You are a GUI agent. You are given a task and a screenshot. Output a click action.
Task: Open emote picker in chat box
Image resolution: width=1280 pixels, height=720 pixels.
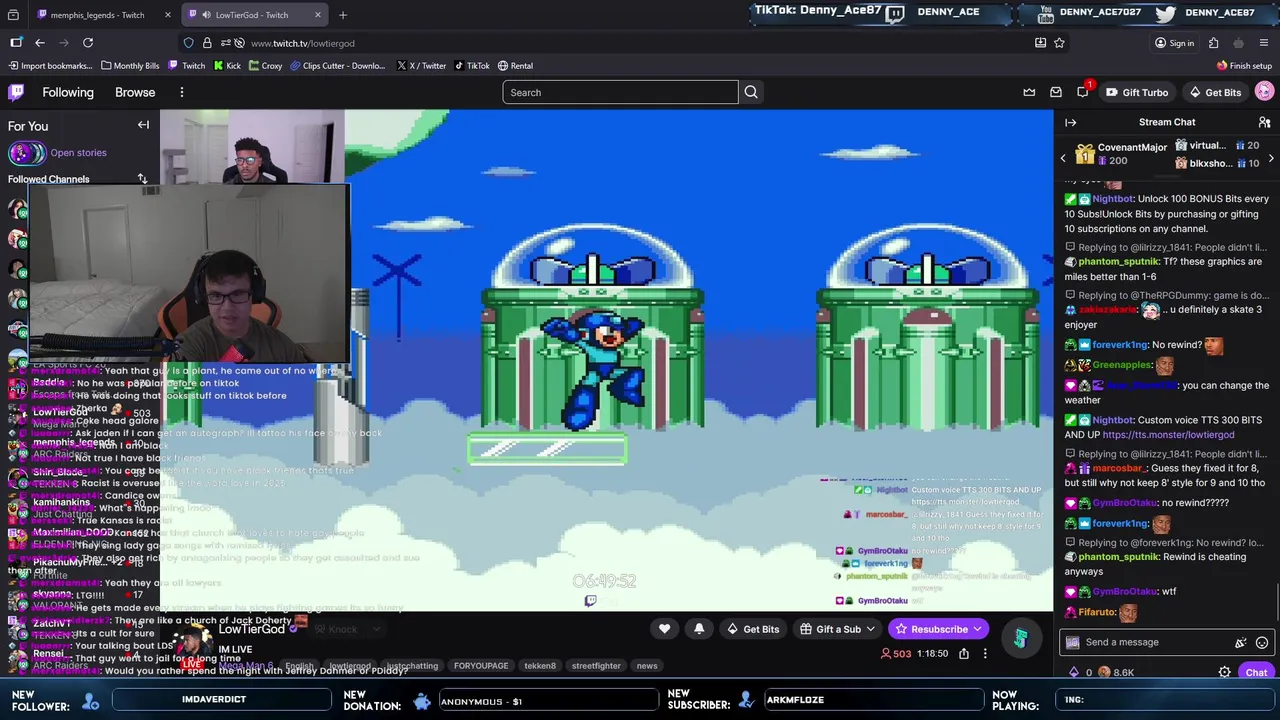pyautogui.click(x=1262, y=643)
